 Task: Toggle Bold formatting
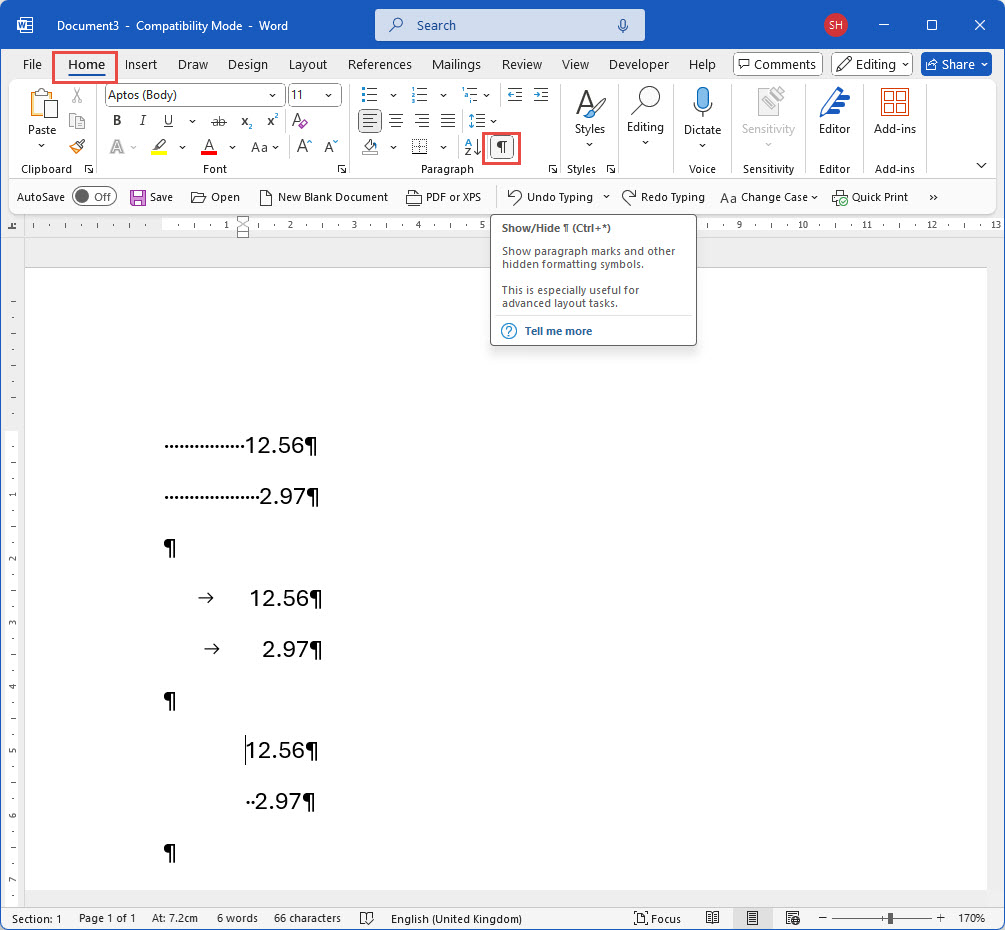point(117,121)
